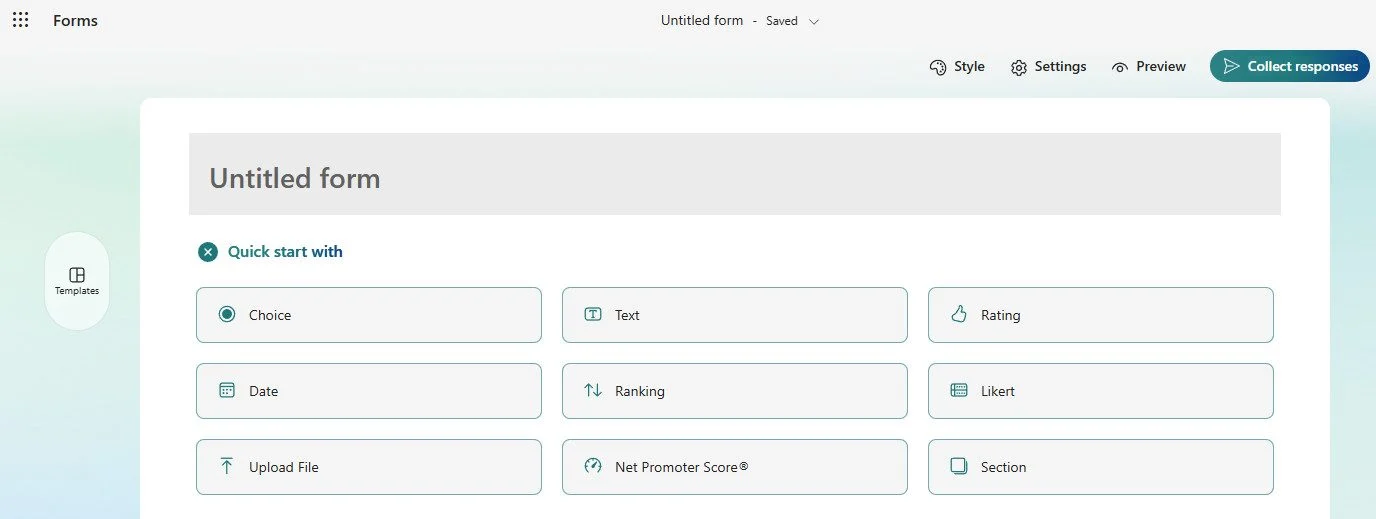The width and height of the screenshot is (1376, 519).
Task: Click the Untitled form title in header
Action: [702, 20]
